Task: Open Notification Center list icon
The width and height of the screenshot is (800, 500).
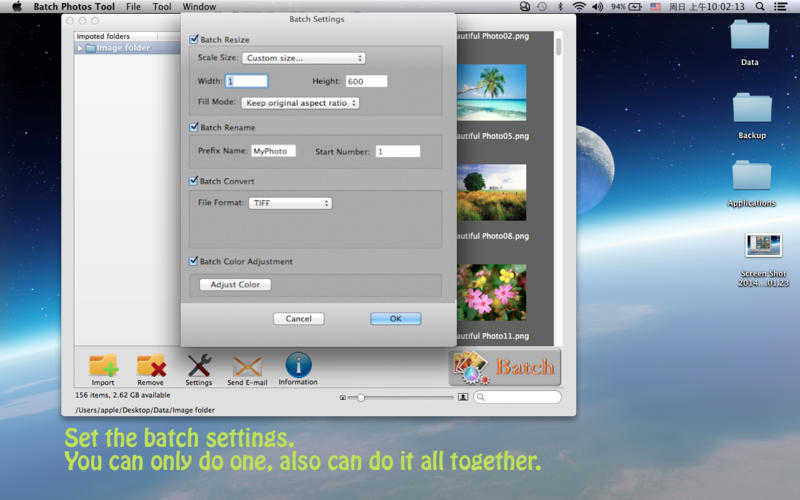Action: point(780,7)
